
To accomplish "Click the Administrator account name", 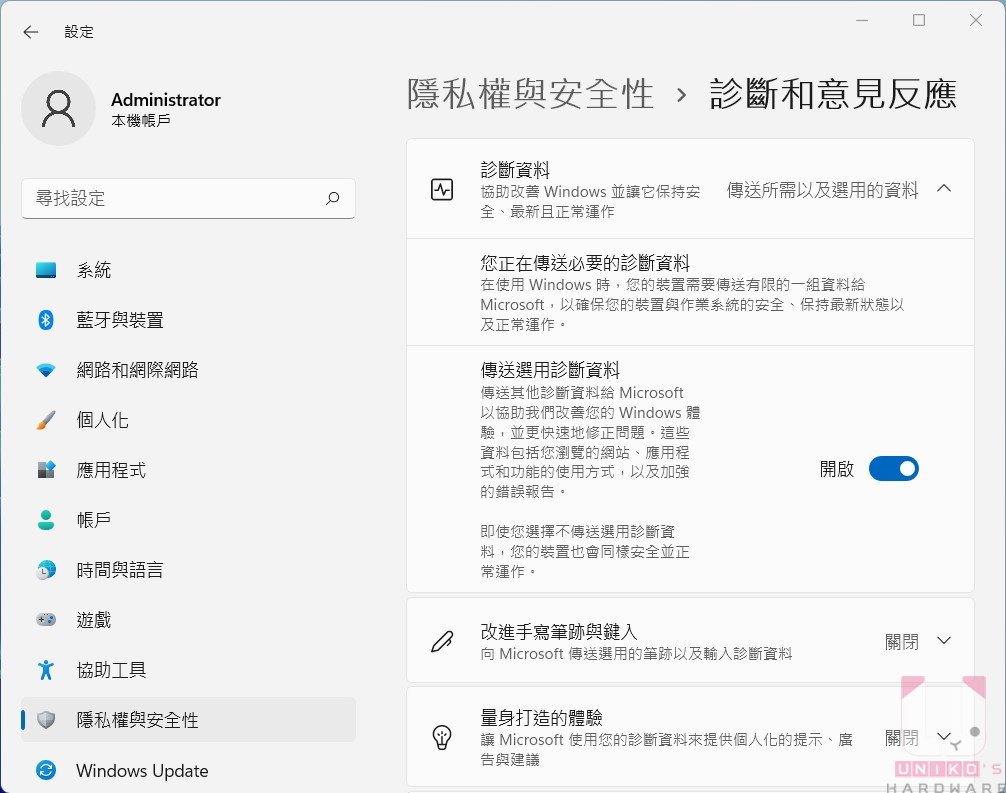I will click(166, 100).
